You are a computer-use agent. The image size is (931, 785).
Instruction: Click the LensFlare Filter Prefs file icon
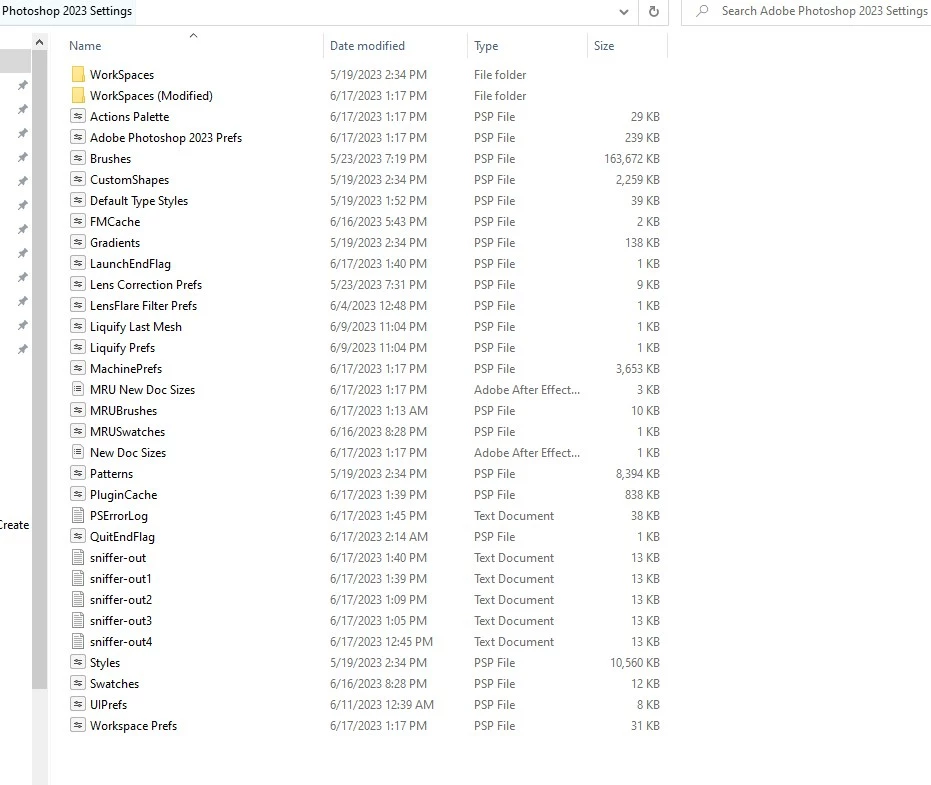click(x=78, y=305)
